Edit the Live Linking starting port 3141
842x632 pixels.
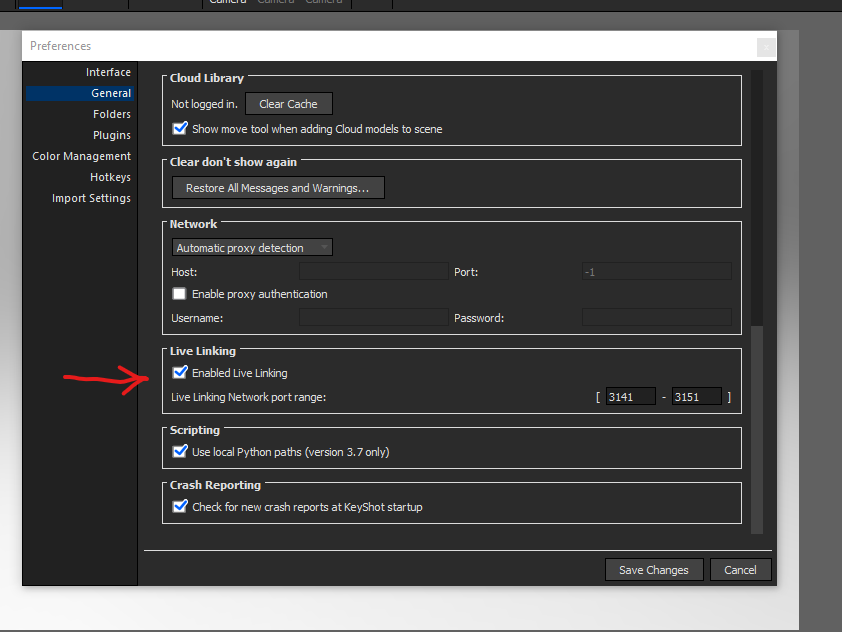pyautogui.click(x=630, y=396)
